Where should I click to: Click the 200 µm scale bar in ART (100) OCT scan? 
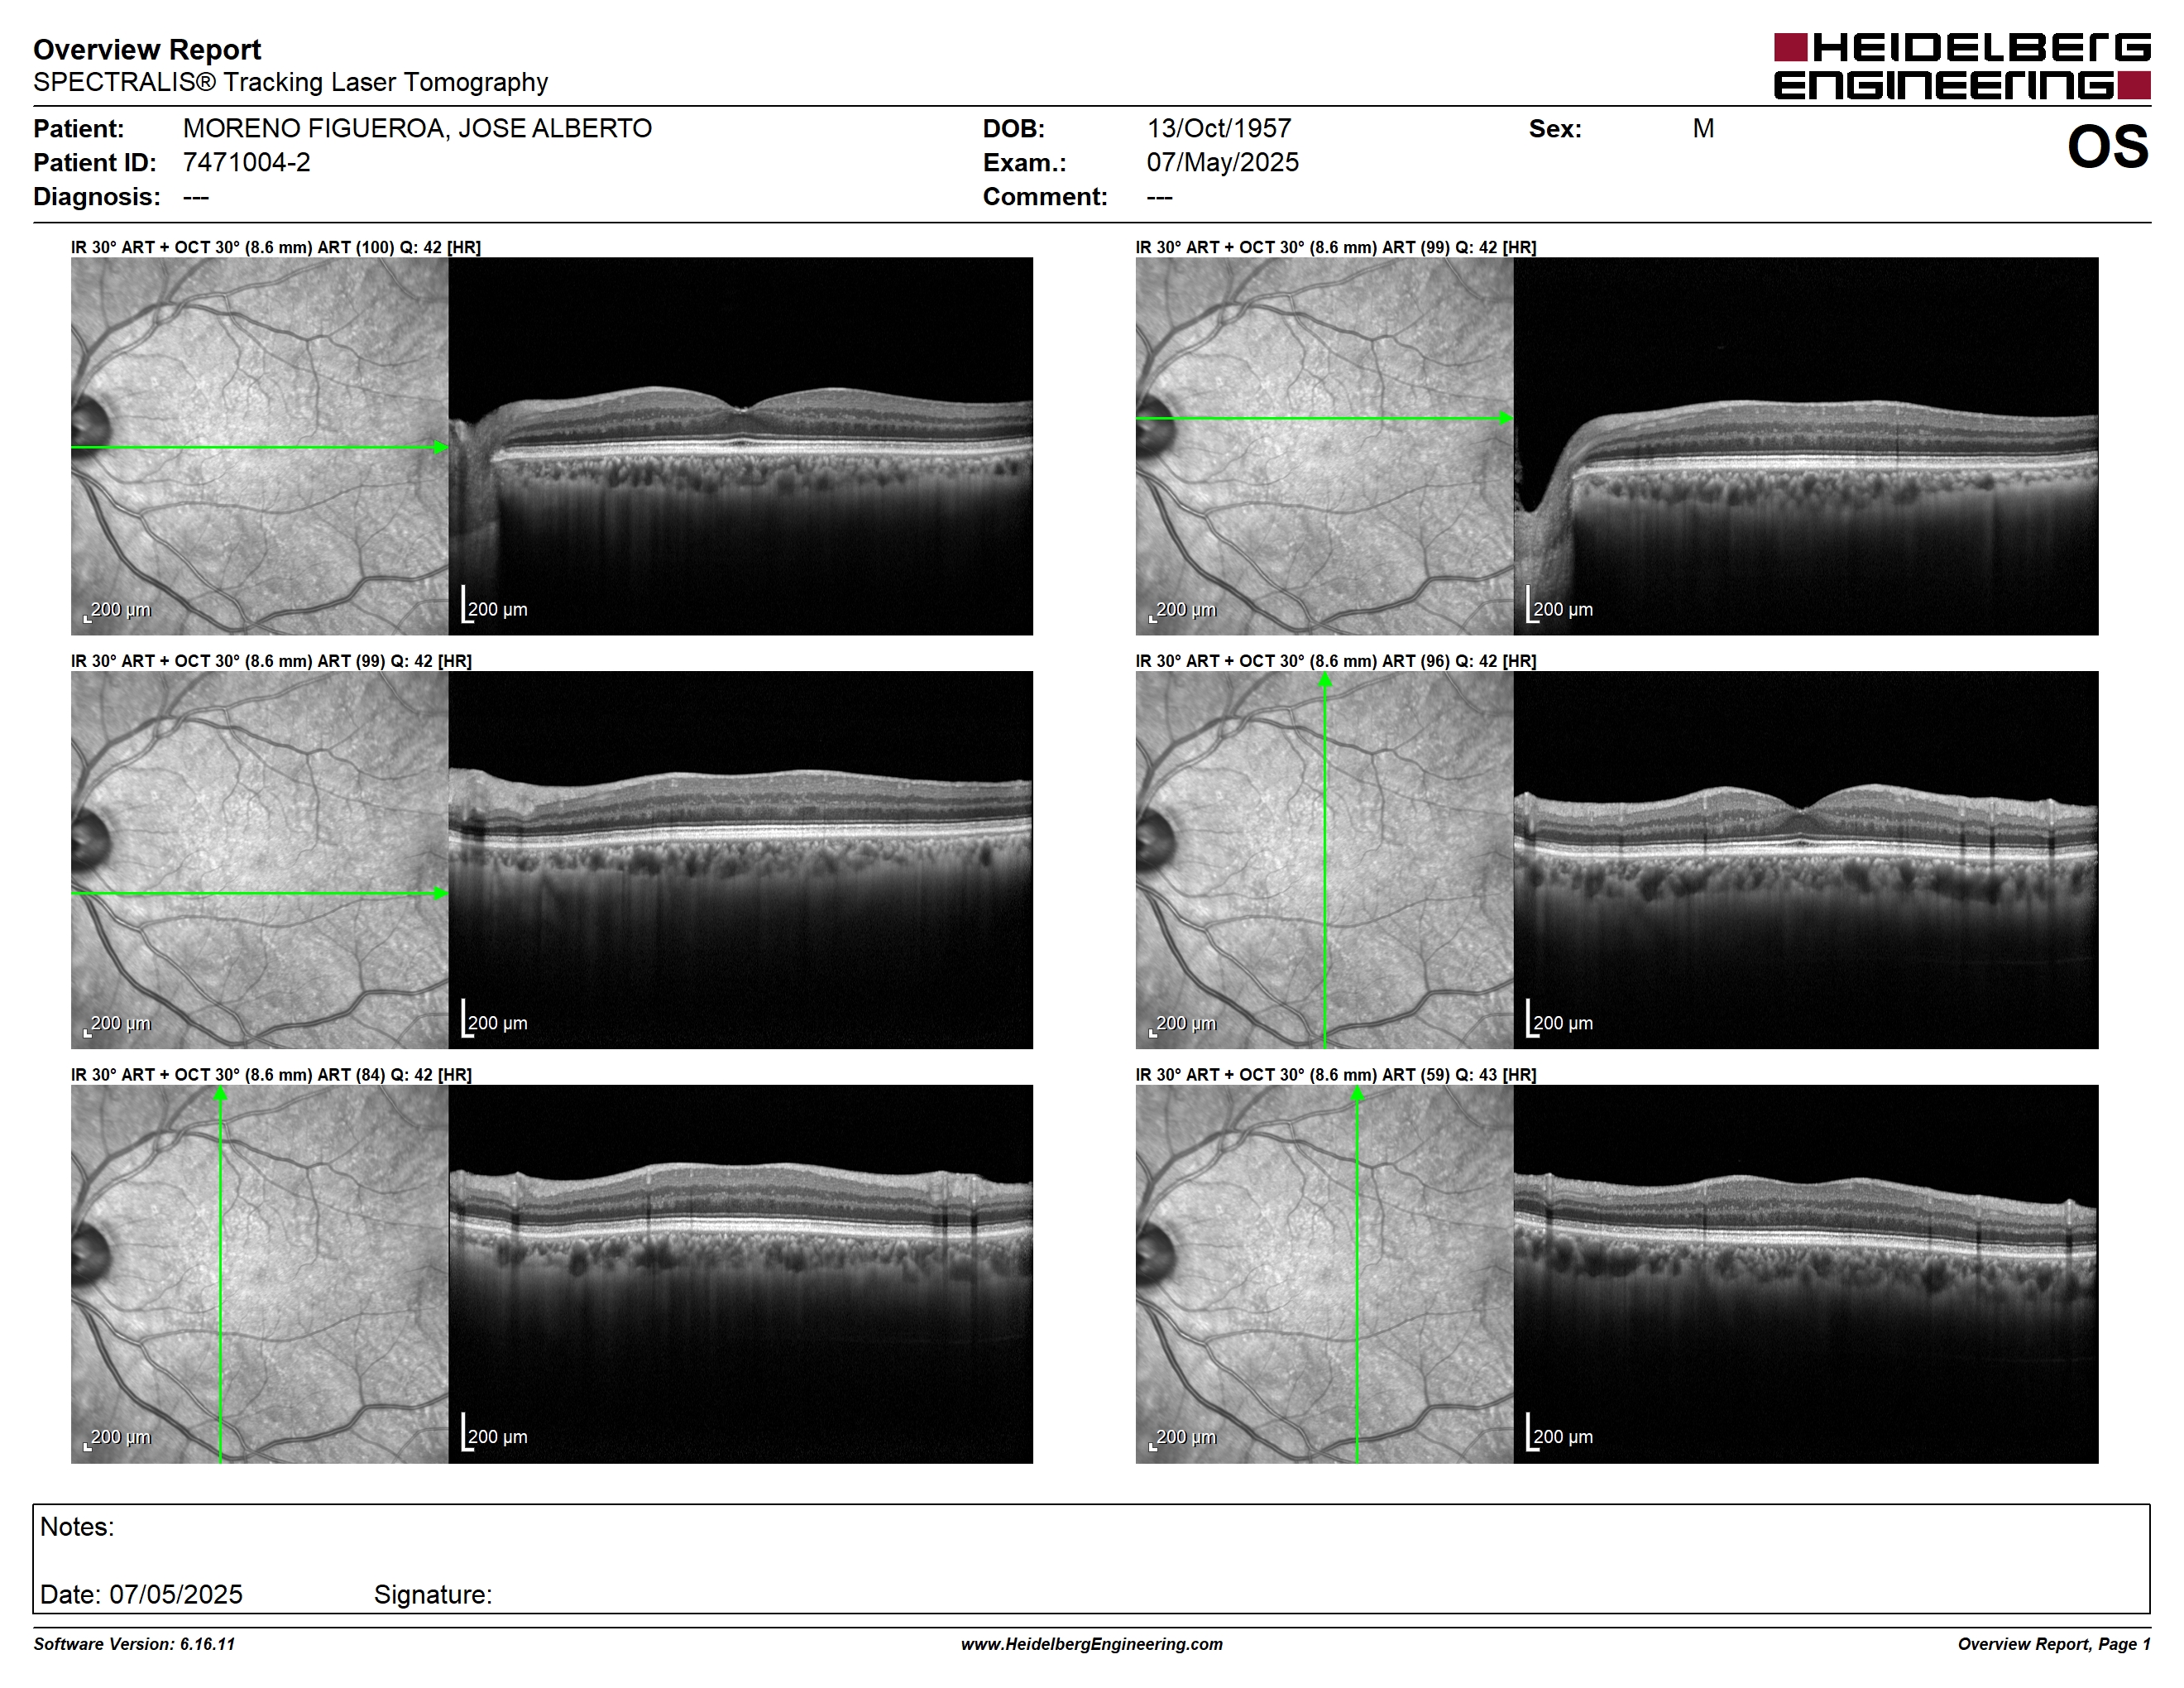point(494,606)
